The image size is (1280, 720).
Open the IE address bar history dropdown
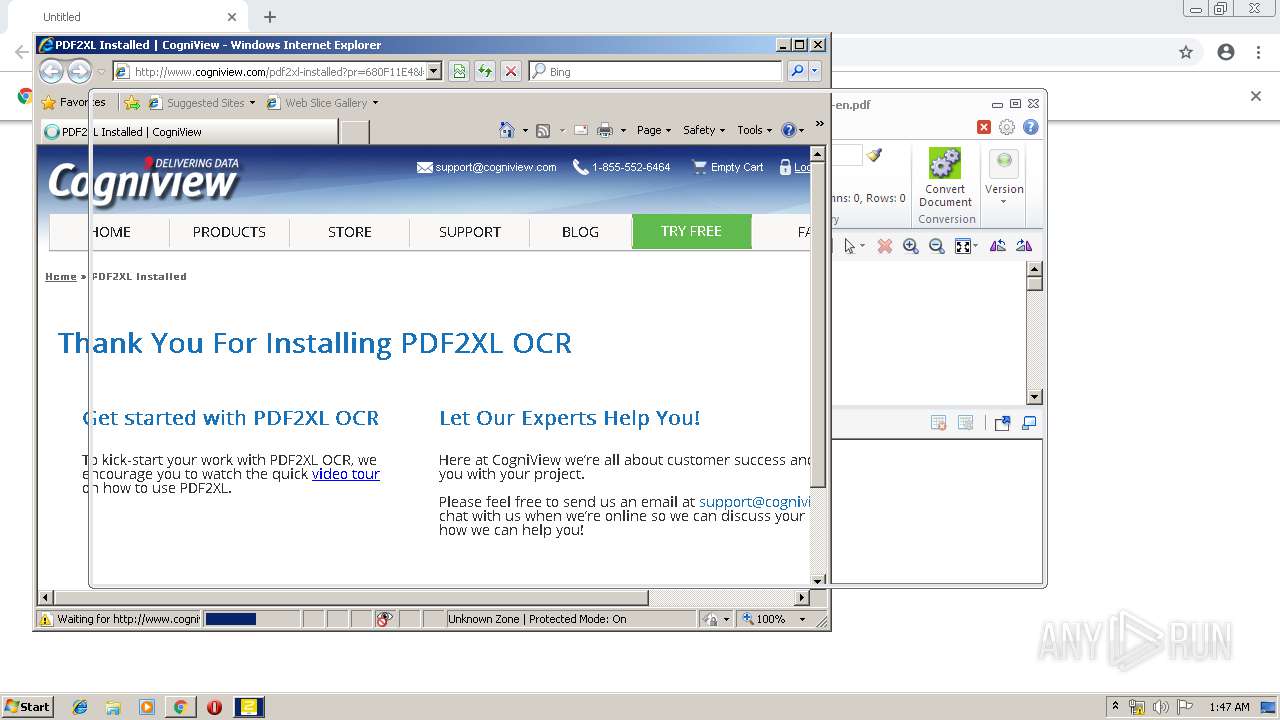[x=434, y=71]
